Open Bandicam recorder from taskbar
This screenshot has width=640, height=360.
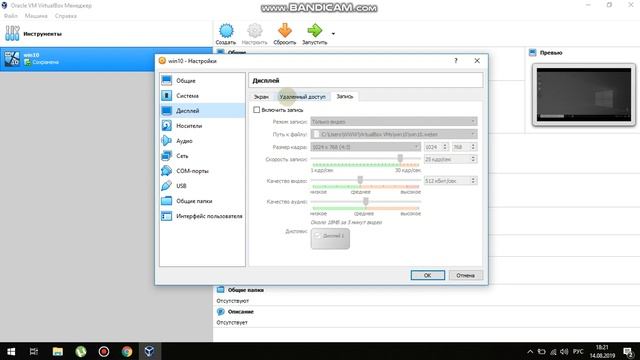pyautogui.click(x=104, y=351)
